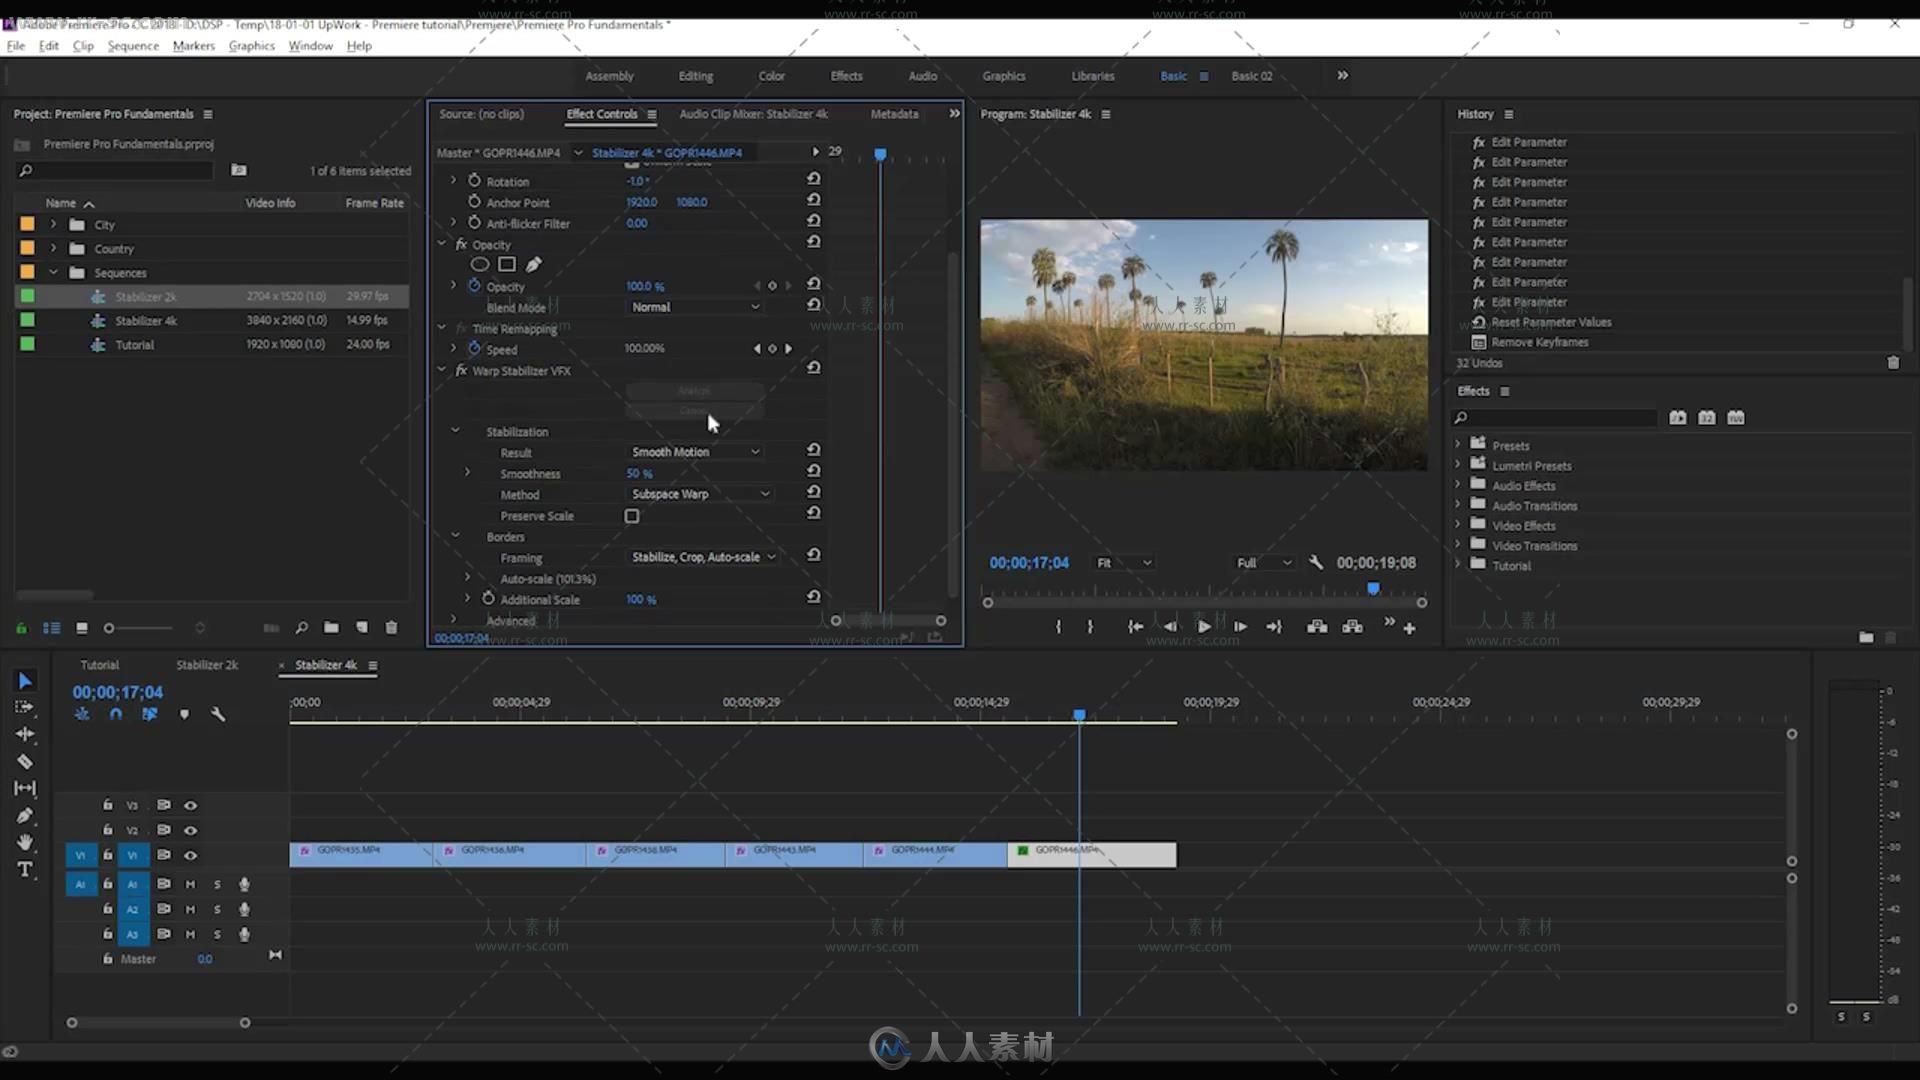The width and height of the screenshot is (1920, 1080).
Task: Delete history state with trash icon
Action: 1893,363
